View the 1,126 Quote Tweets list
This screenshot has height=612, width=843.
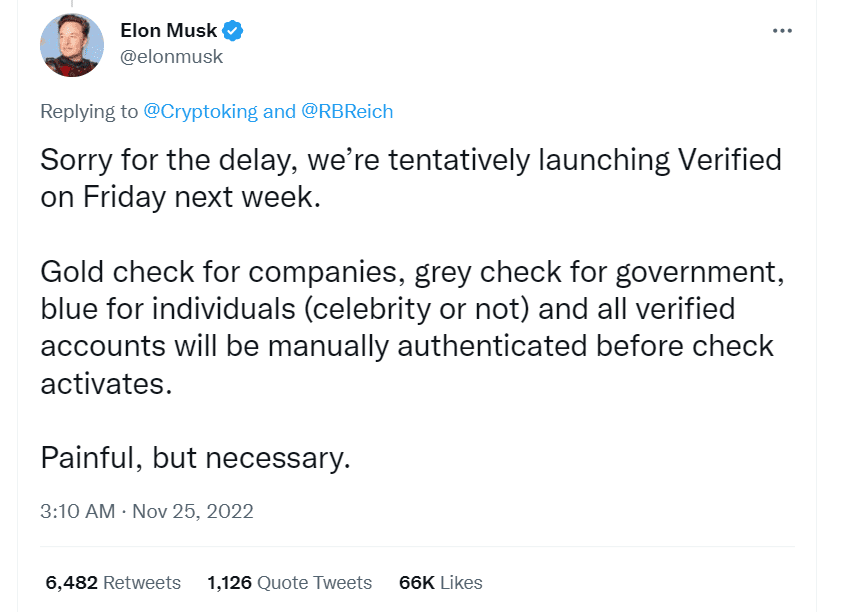pyautogui.click(x=290, y=582)
